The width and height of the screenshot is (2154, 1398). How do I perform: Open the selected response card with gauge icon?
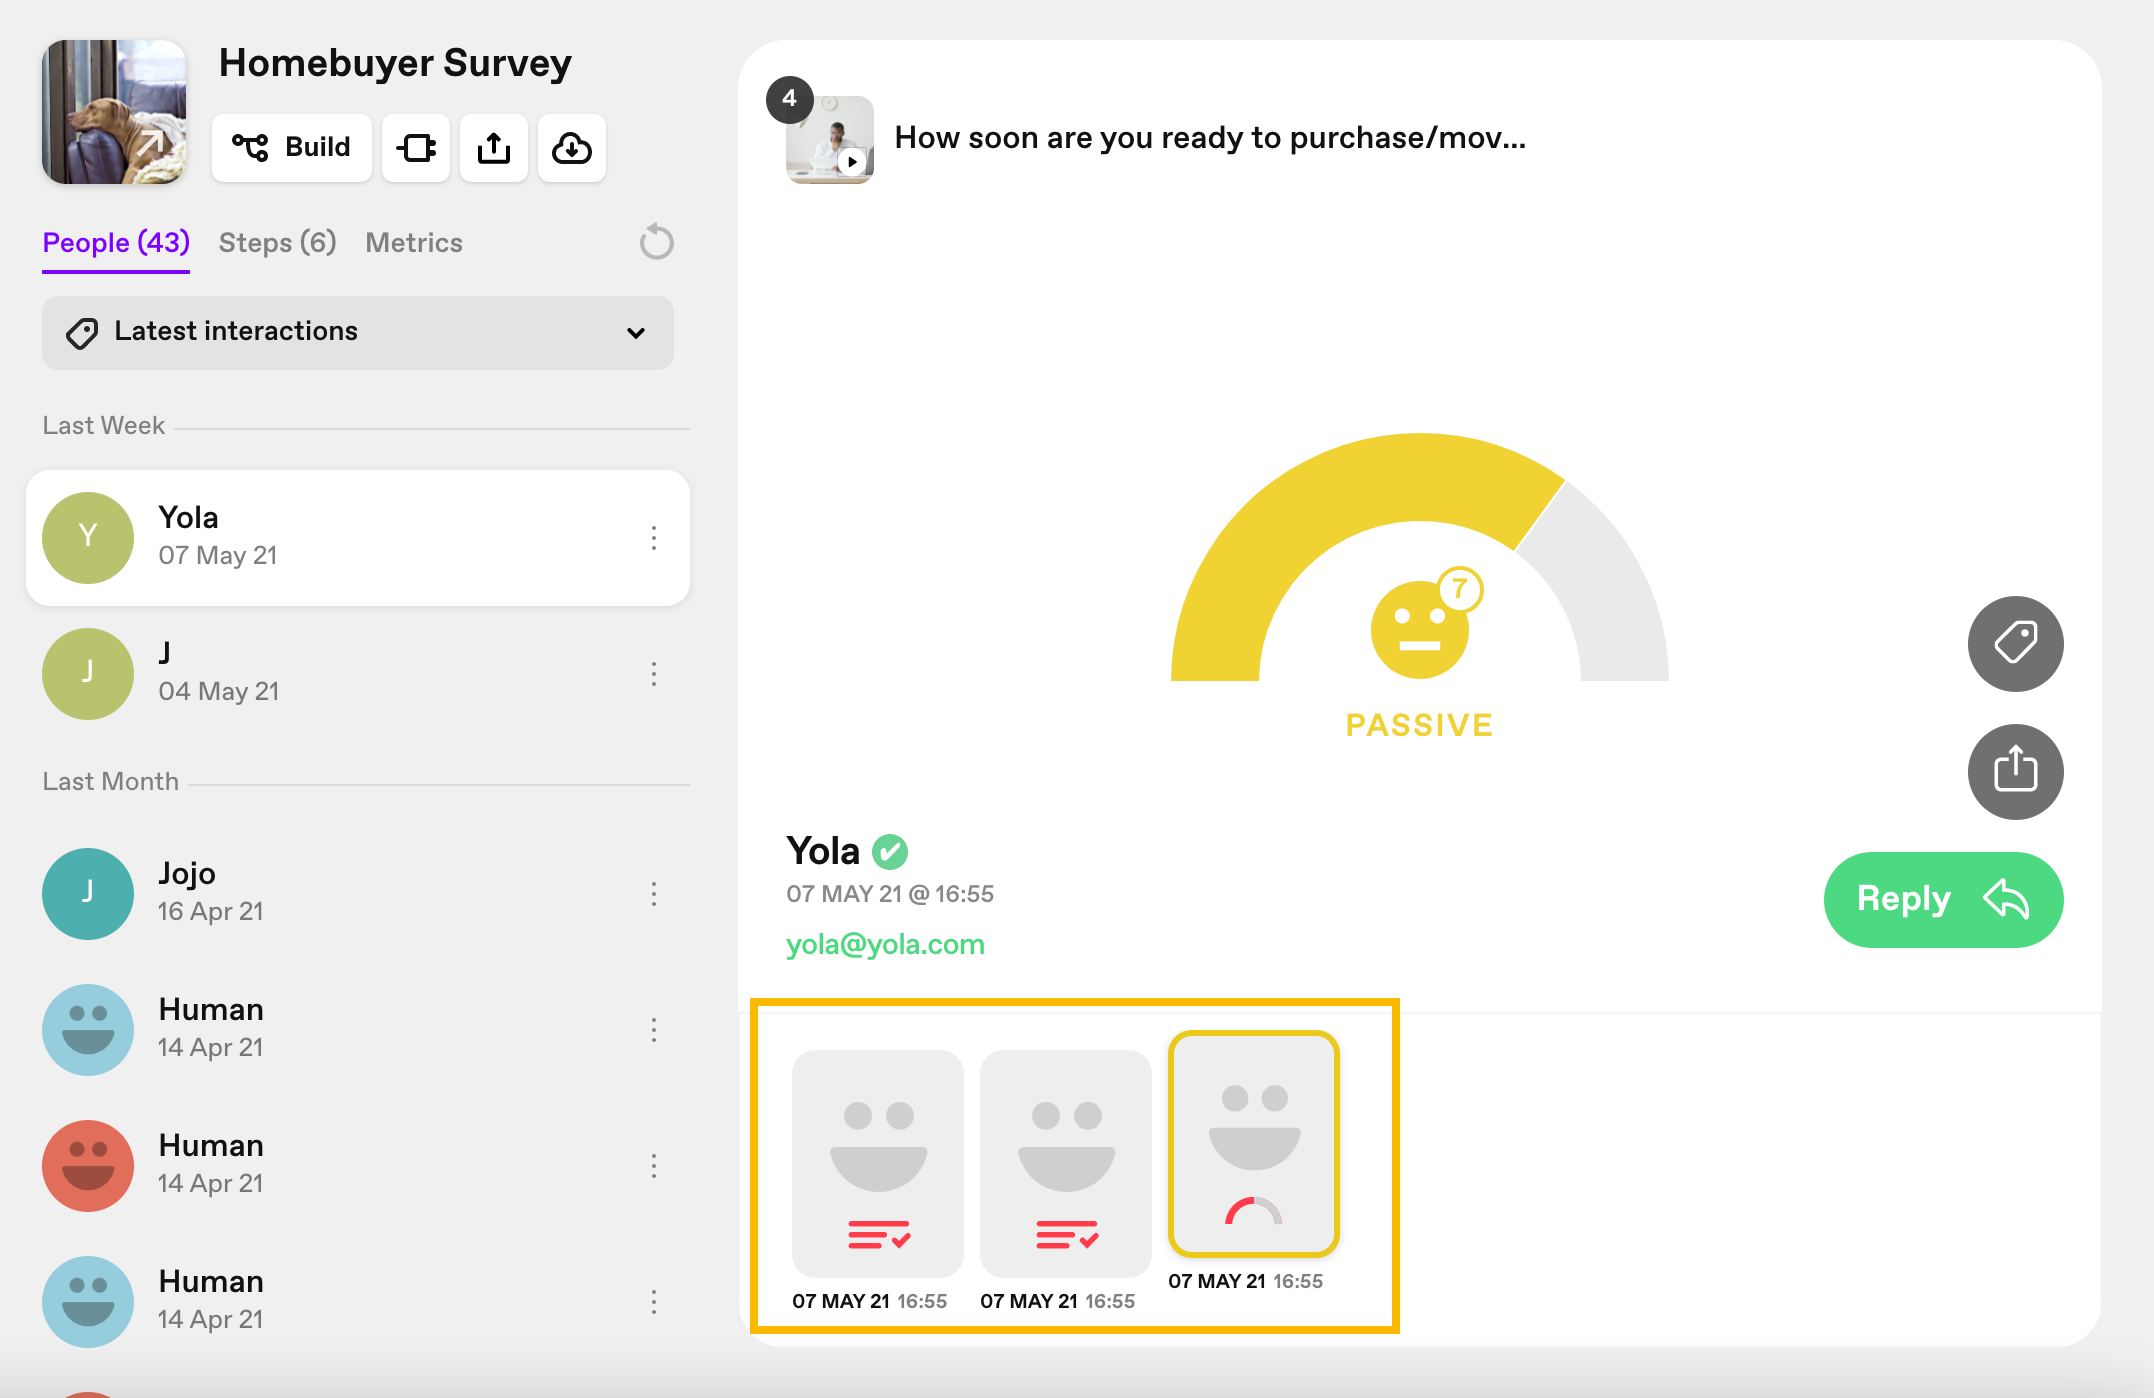pos(1254,1144)
